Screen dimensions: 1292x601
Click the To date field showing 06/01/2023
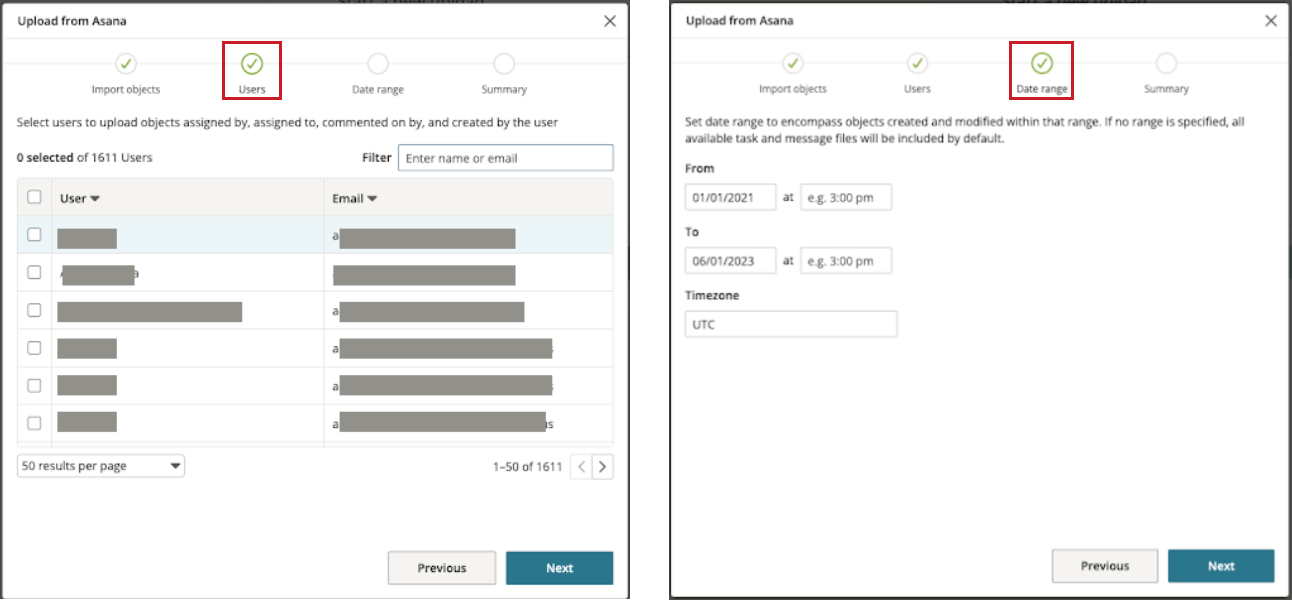pyautogui.click(x=730, y=261)
